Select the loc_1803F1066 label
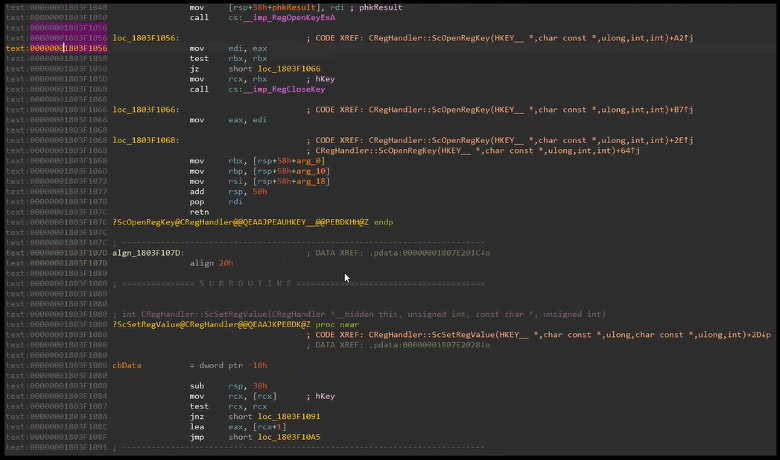The width and height of the screenshot is (780, 460). pyautogui.click(x=145, y=109)
